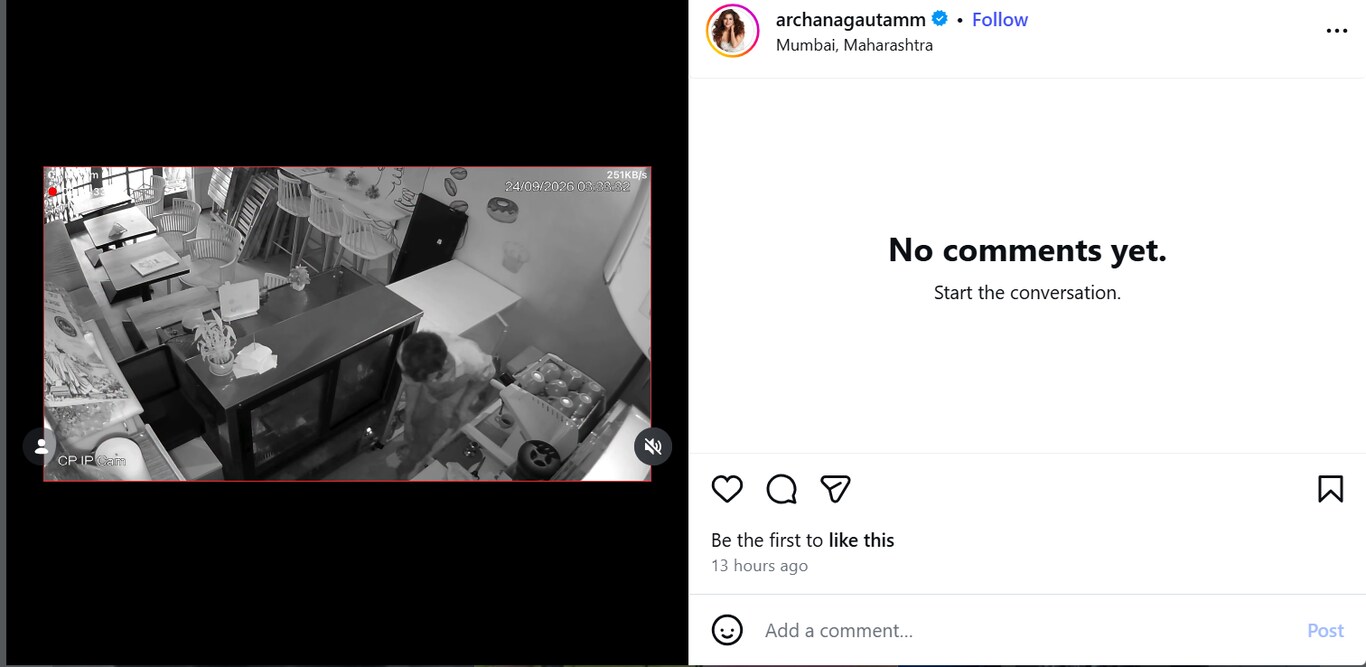Click the blue verified badge
This screenshot has height=667, width=1366.
[x=940, y=19]
